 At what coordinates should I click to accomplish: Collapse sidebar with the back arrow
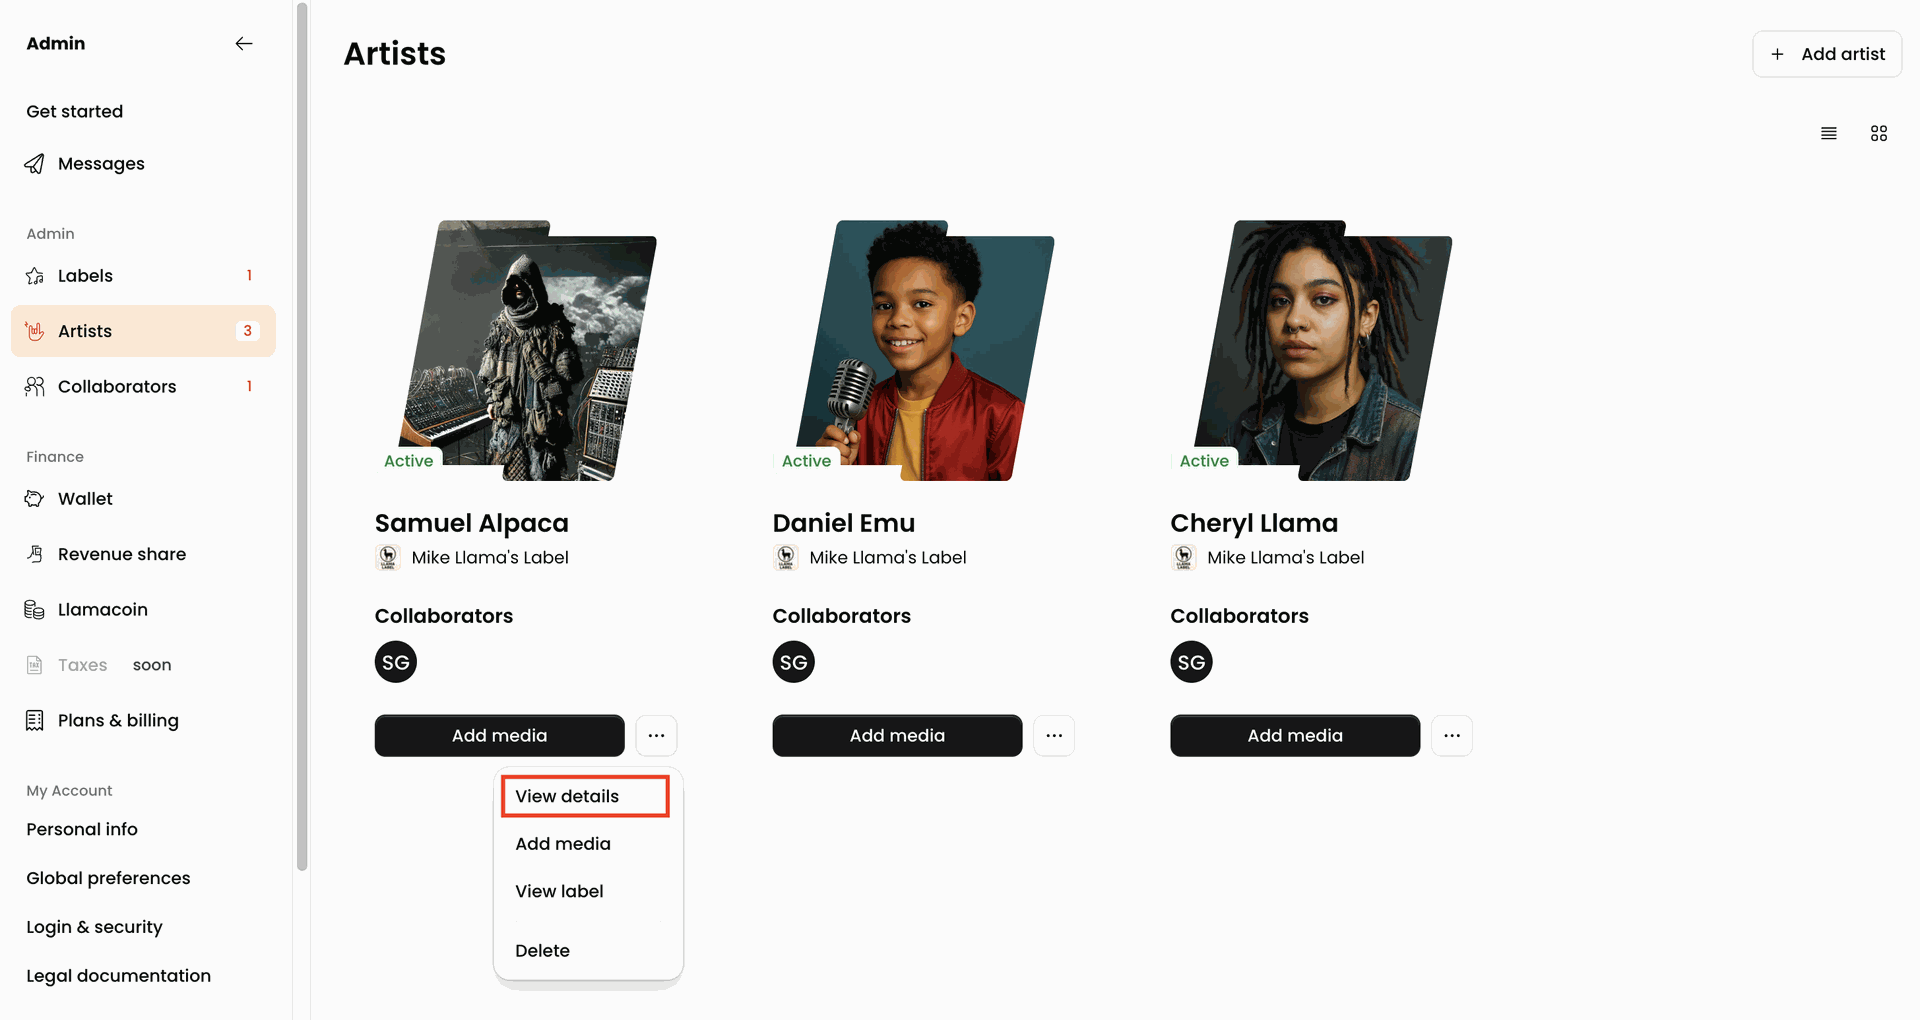[x=244, y=43]
